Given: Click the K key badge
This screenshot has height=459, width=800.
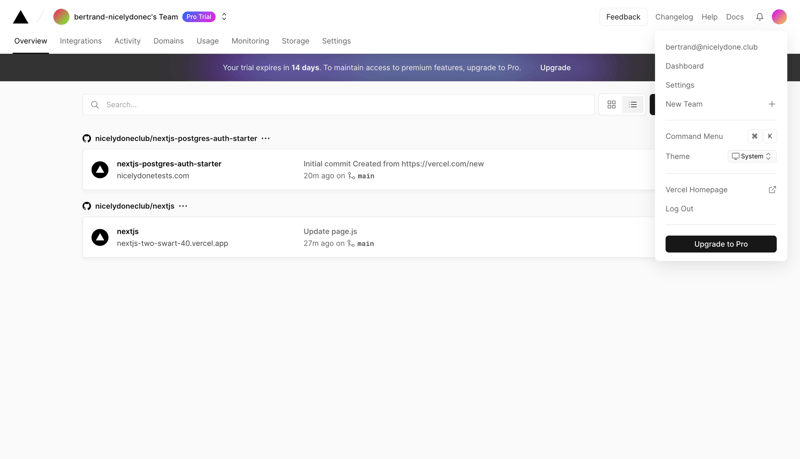Looking at the screenshot, I should [x=770, y=136].
